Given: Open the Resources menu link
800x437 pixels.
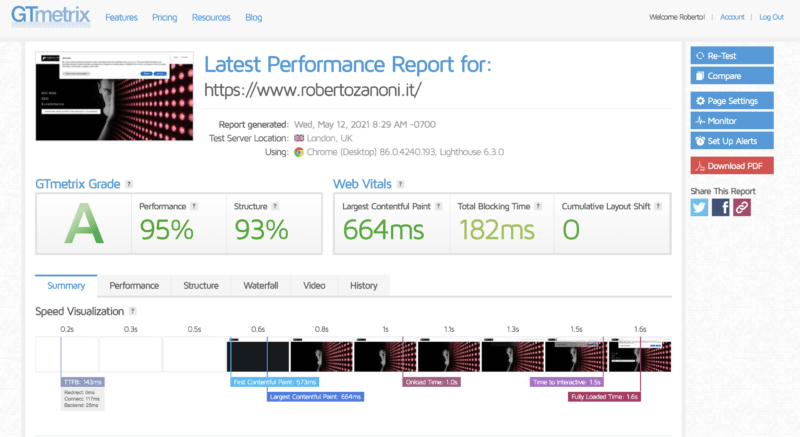Looking at the screenshot, I should click(x=211, y=17).
